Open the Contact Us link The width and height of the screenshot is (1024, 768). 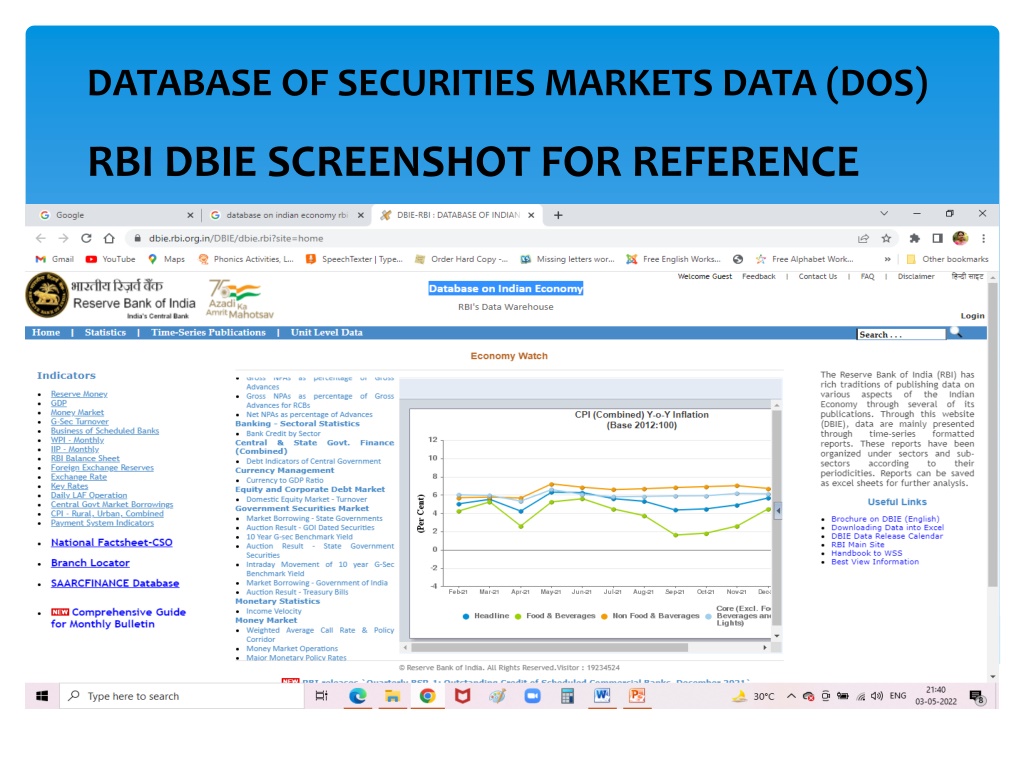click(x=817, y=276)
